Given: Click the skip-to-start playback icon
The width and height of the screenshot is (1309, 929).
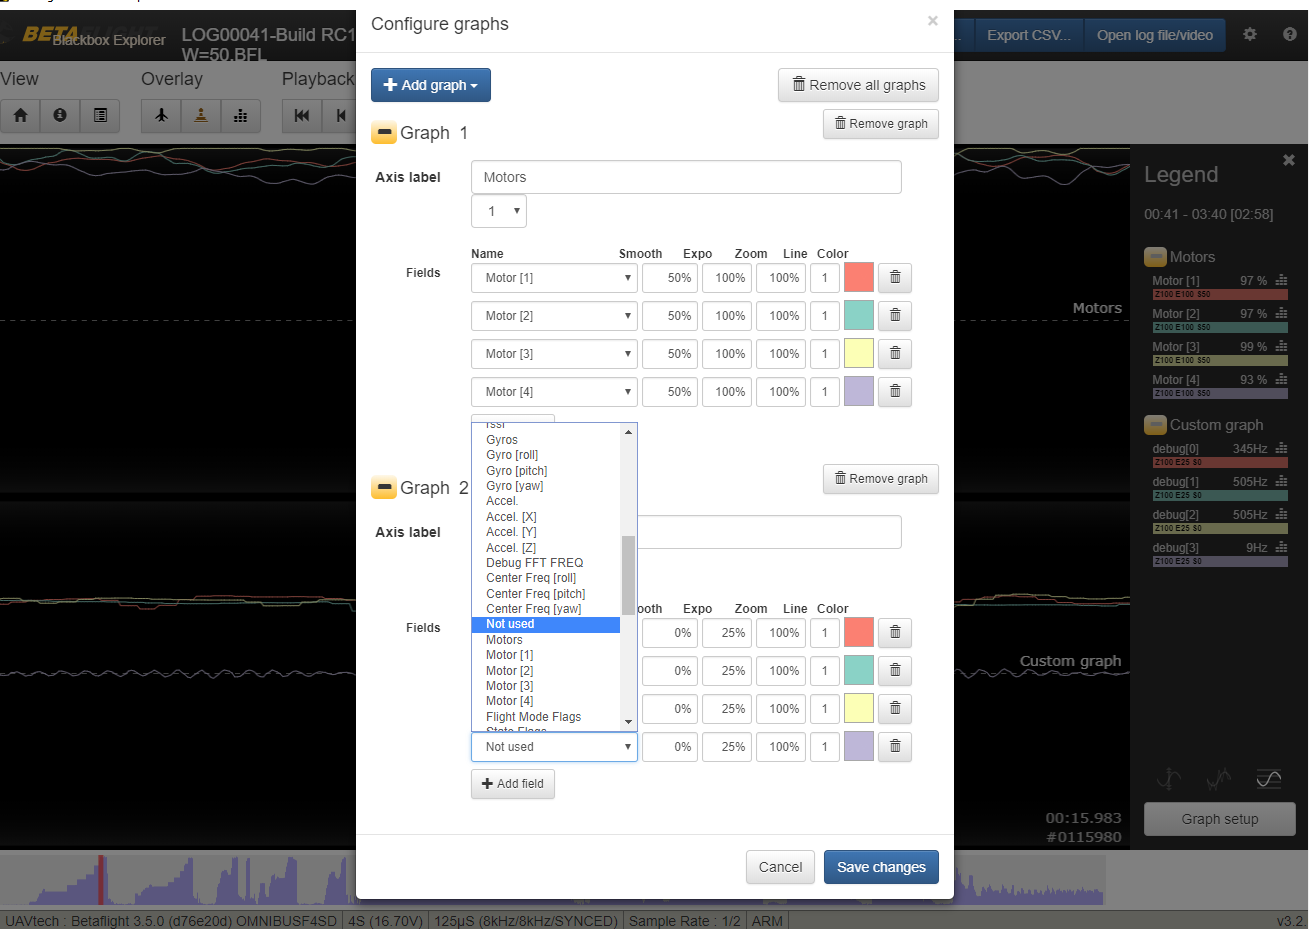Looking at the screenshot, I should click(x=301, y=115).
